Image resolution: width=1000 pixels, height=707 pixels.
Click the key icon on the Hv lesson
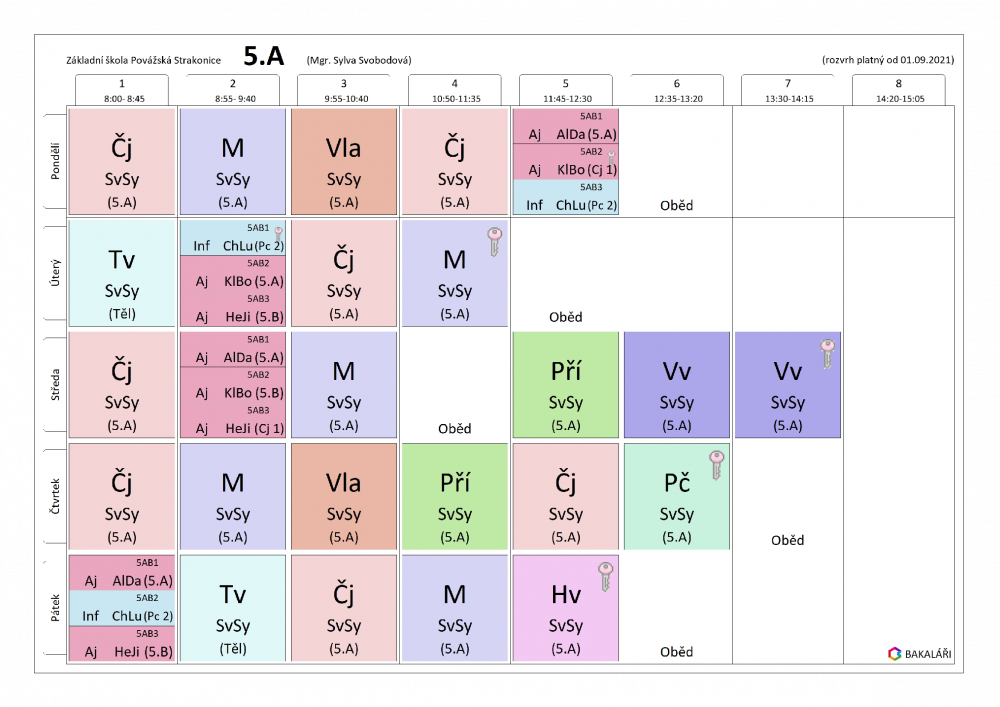pyautogui.click(x=604, y=577)
